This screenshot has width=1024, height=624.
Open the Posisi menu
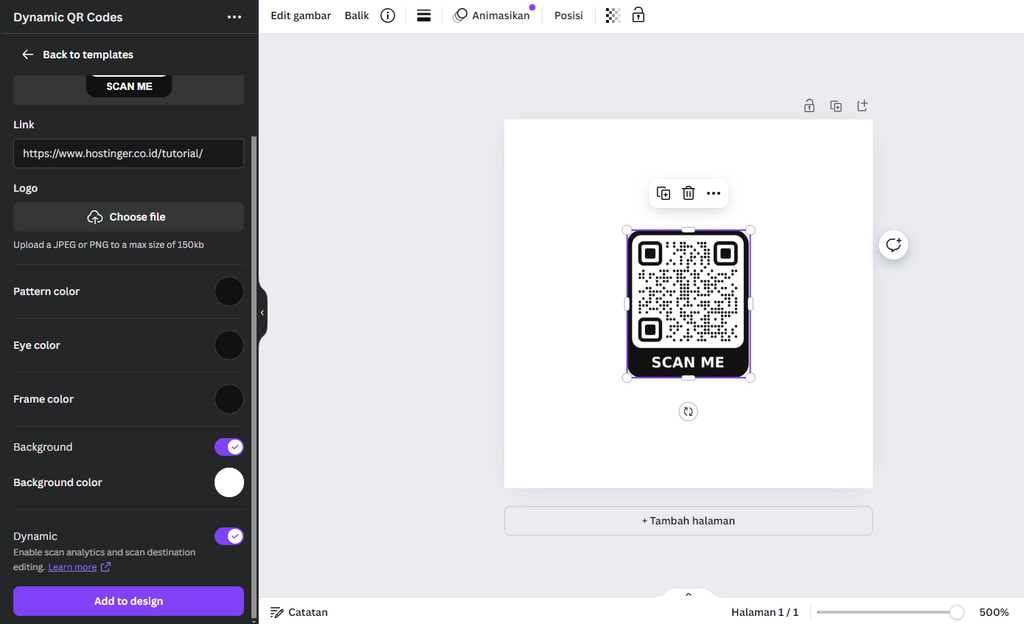click(x=567, y=15)
